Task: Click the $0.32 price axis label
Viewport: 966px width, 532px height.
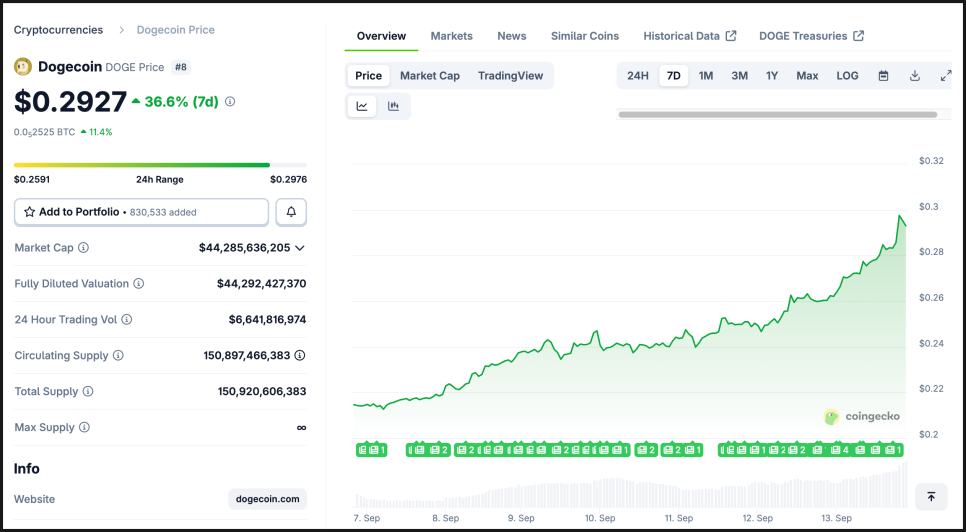Action: [x=931, y=161]
